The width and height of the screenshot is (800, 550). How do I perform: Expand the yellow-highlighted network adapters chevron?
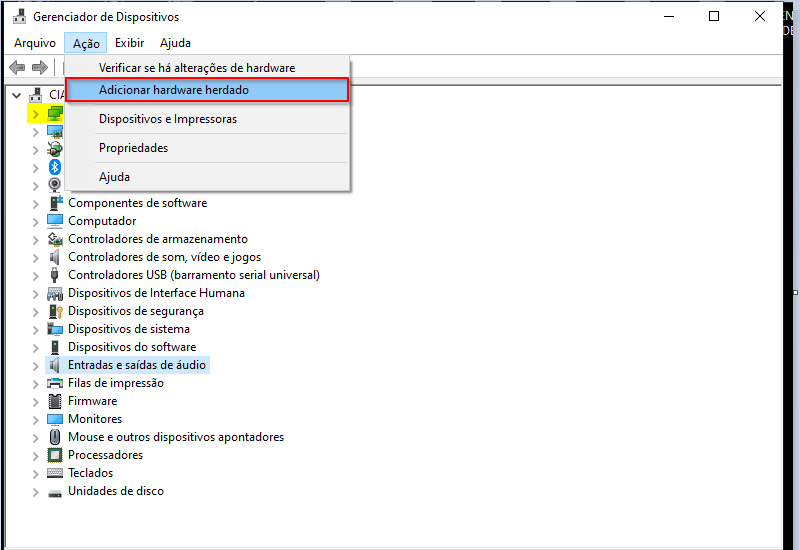click(35, 114)
